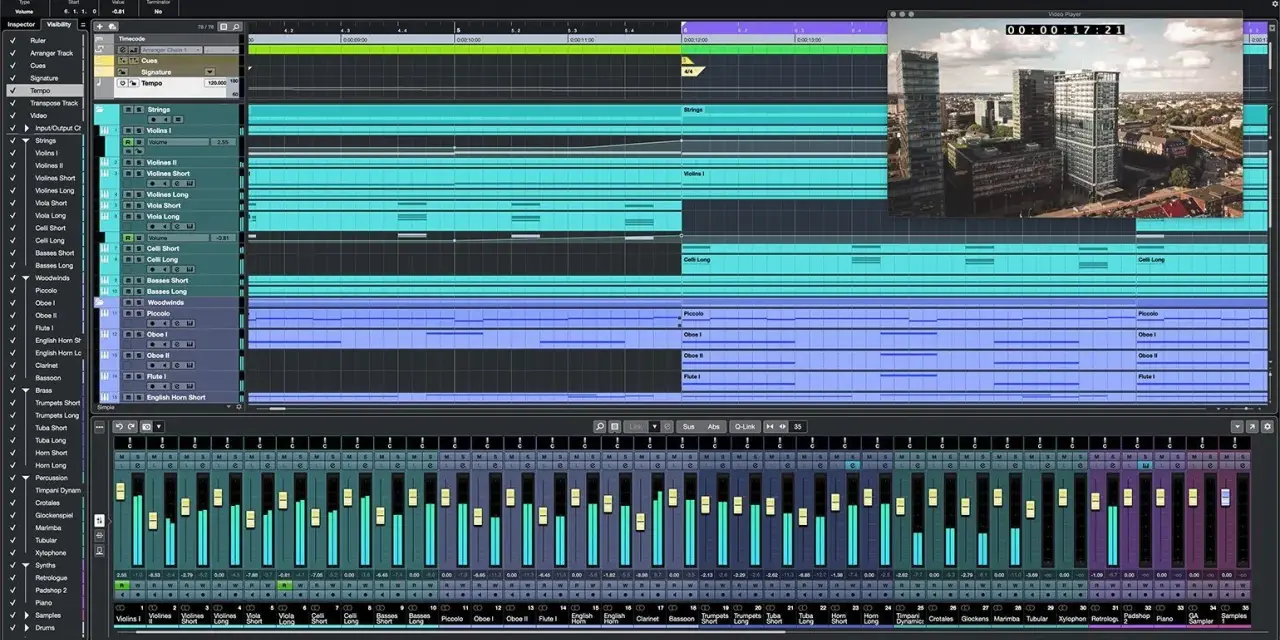The height and width of the screenshot is (640, 1280).
Task: Click the tempo value field 120.000
Action: click(x=217, y=83)
